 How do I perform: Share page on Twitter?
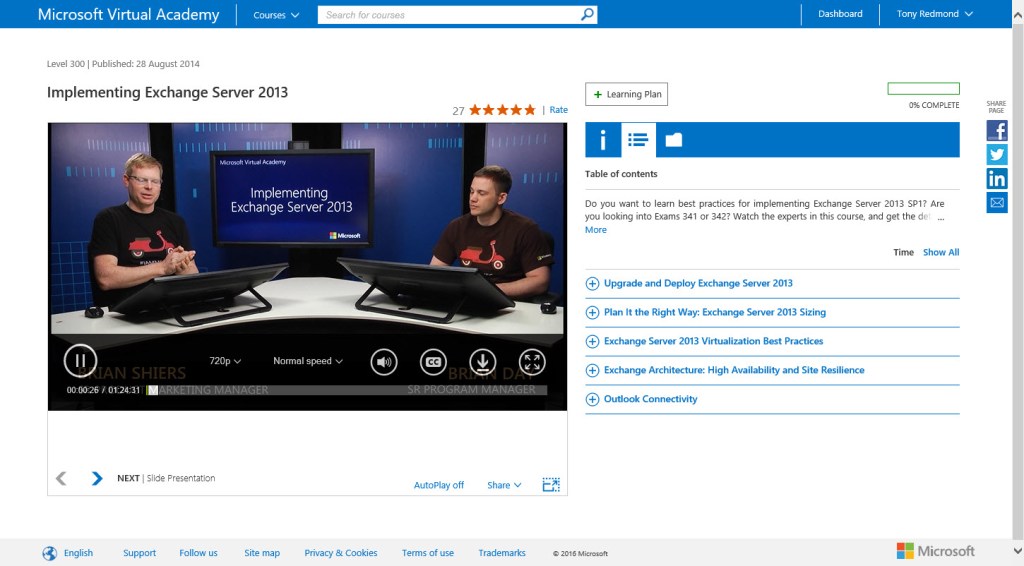click(x=997, y=155)
